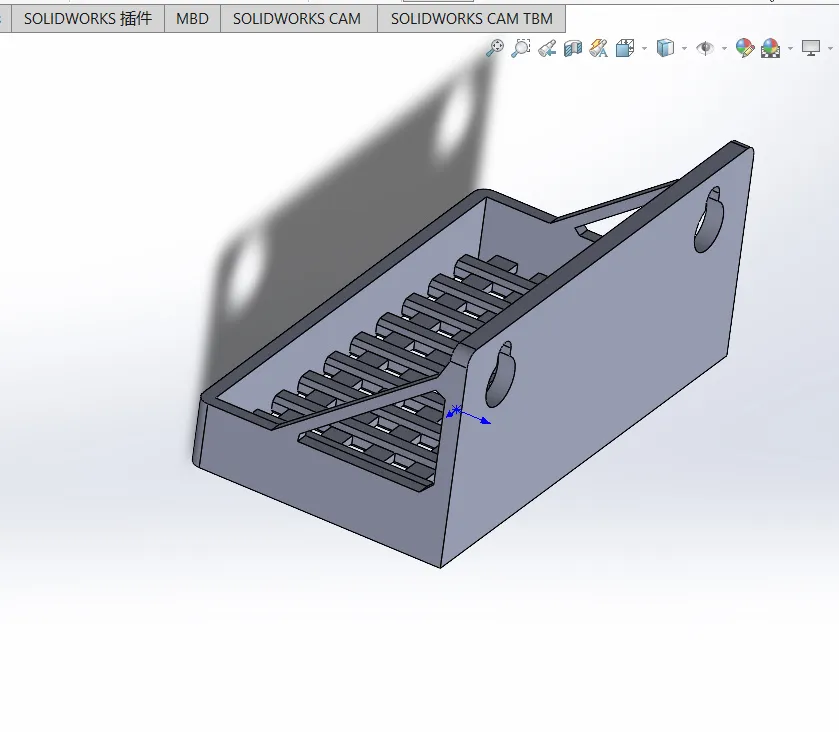Viewport: 839px width, 732px height.
Task: Expand the View Settings dropdown arrow
Action: pyautogui.click(x=830, y=49)
